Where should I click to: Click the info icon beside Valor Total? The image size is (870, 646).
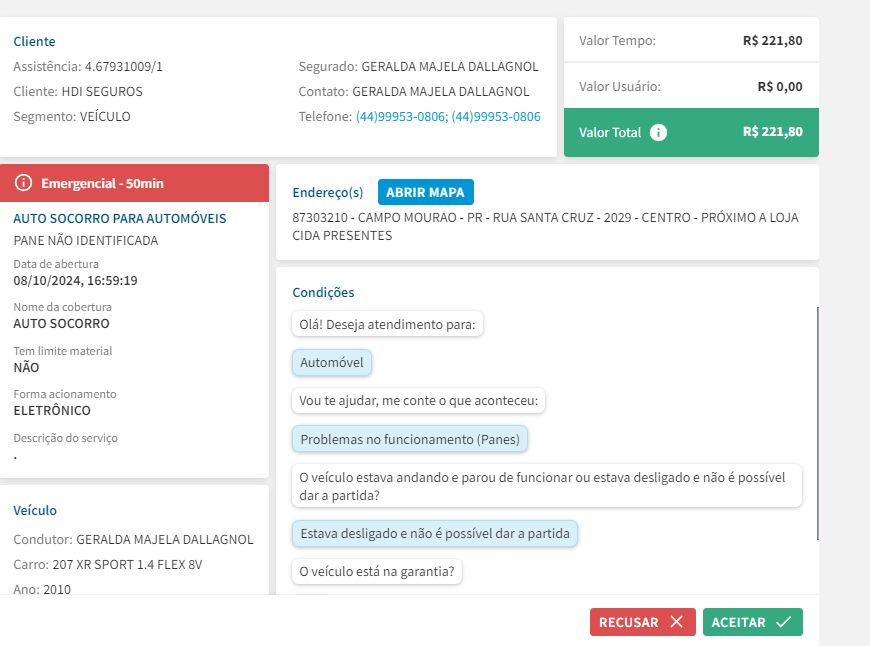point(658,132)
